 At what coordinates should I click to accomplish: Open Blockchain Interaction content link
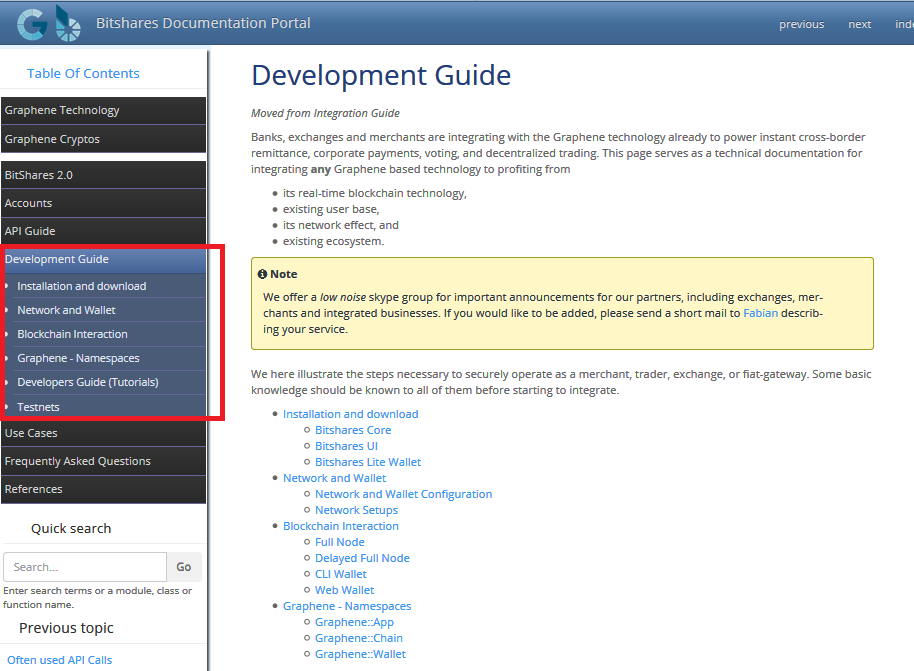(340, 526)
